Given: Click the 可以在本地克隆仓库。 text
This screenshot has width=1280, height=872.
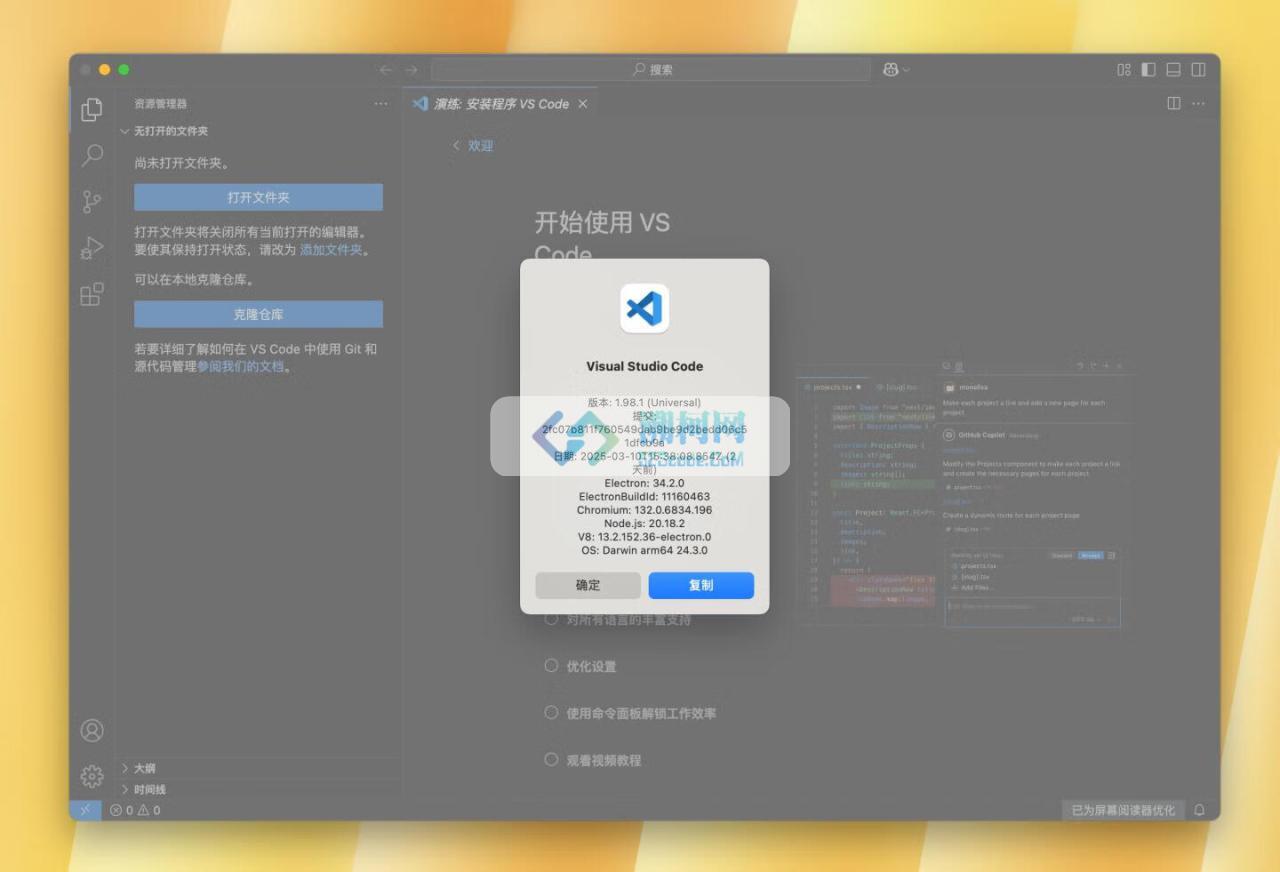Looking at the screenshot, I should pyautogui.click(x=195, y=280).
